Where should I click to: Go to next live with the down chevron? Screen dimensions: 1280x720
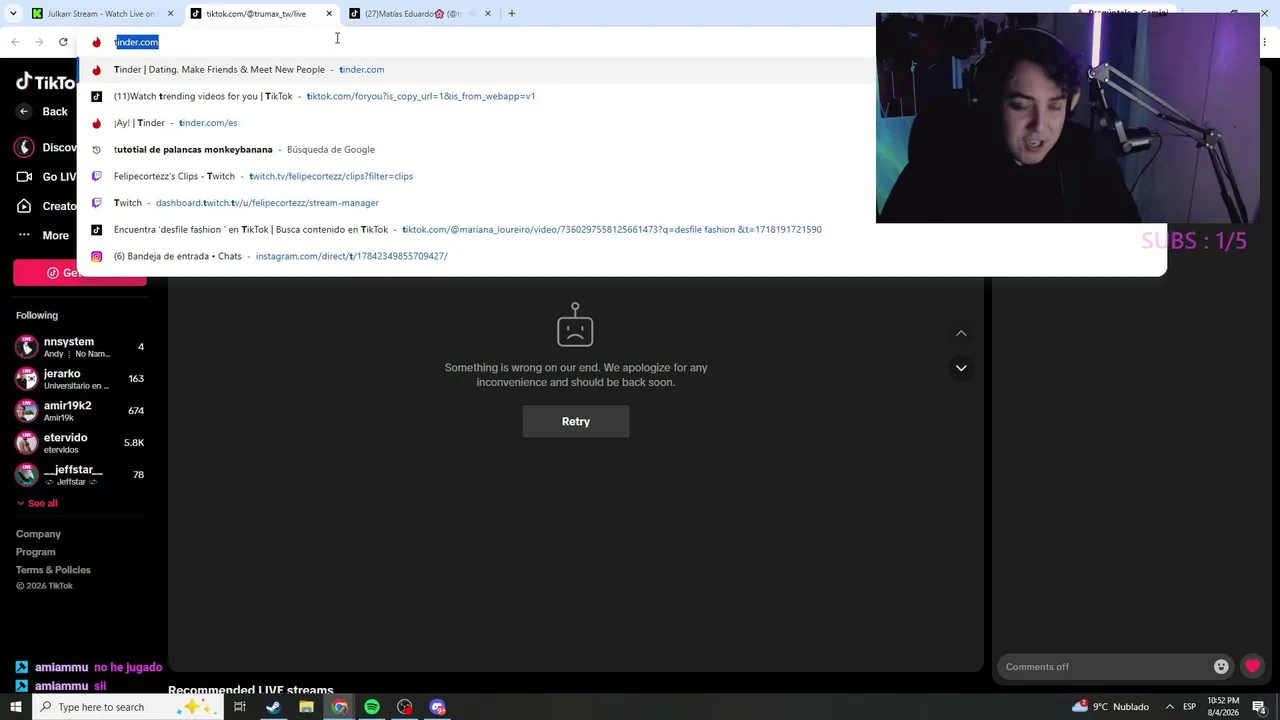pos(961,368)
